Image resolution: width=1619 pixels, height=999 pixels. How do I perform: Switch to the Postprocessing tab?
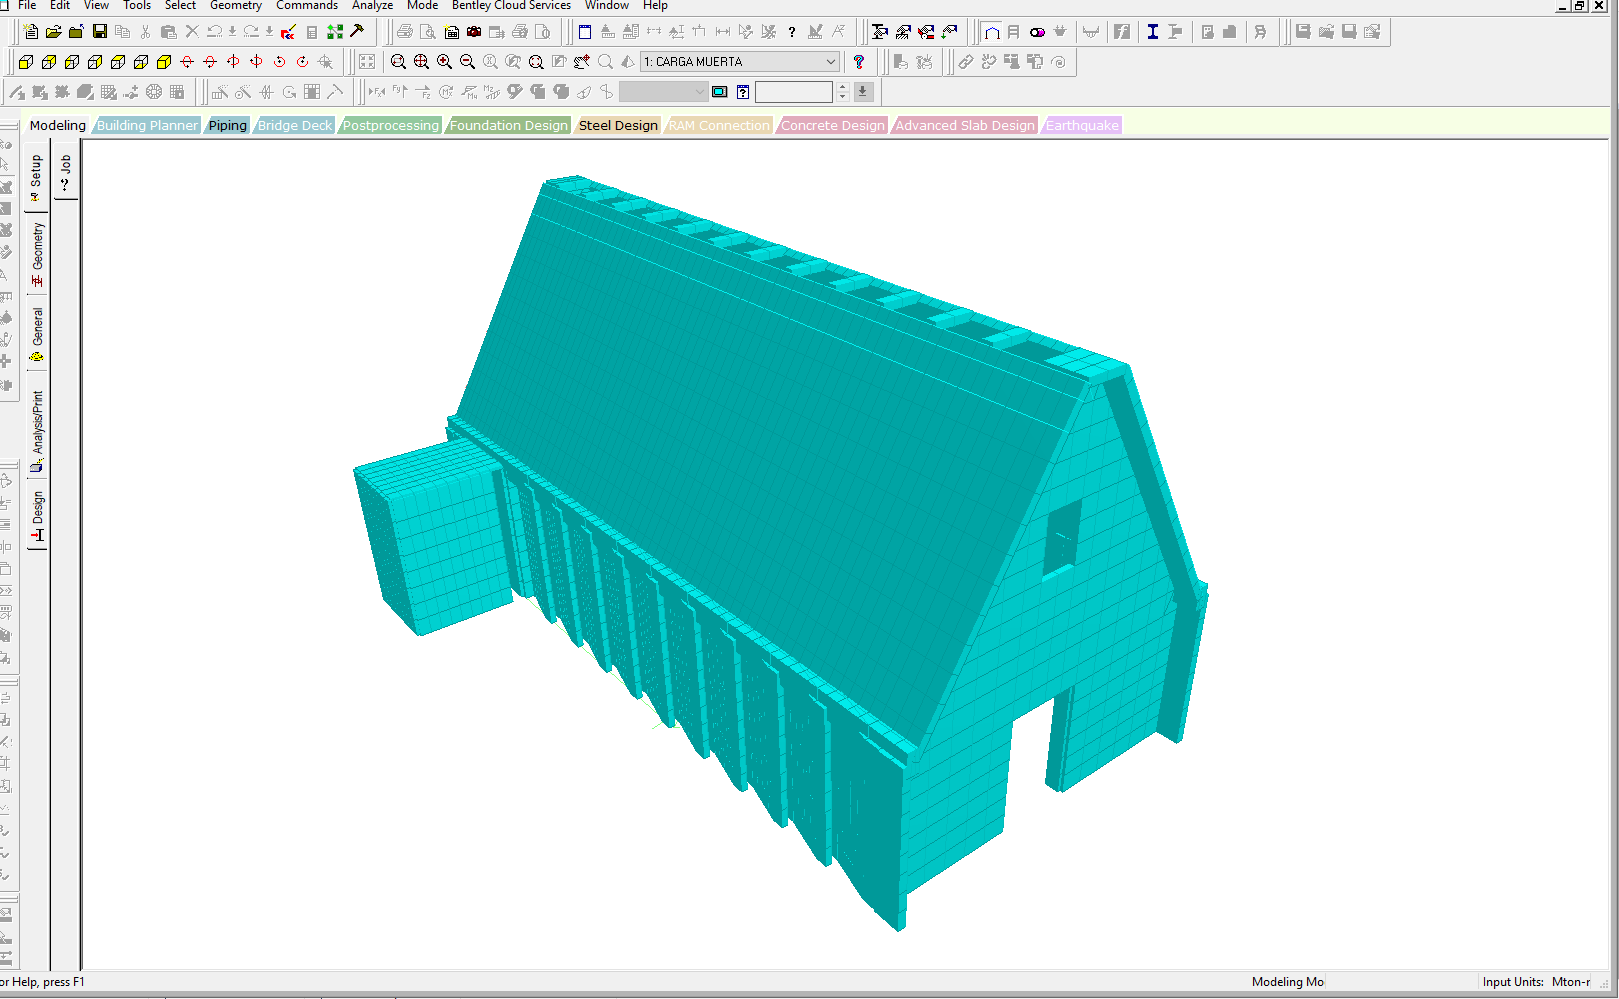pyautogui.click(x=391, y=125)
